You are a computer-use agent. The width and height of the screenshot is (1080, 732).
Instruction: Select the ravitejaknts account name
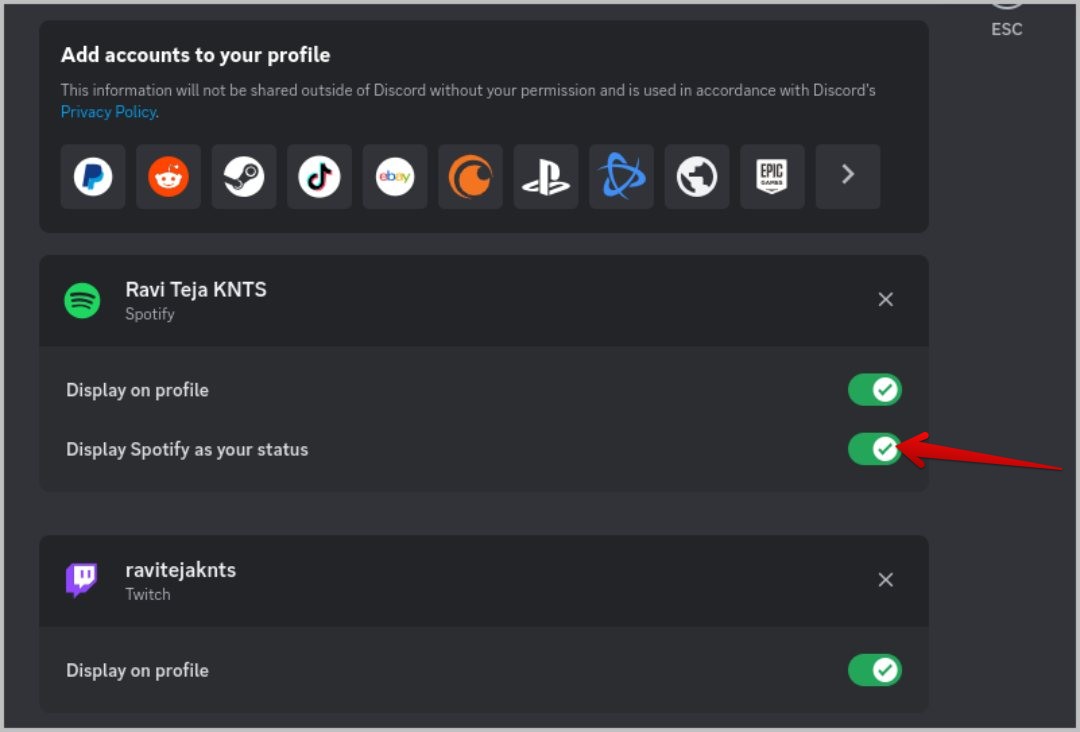point(180,570)
